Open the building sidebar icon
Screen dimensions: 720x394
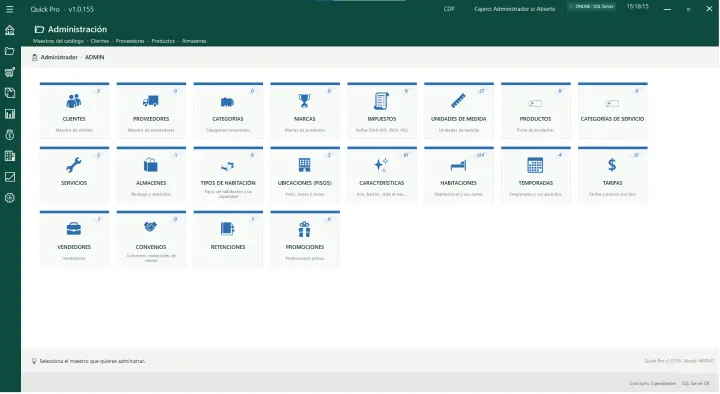[10, 156]
